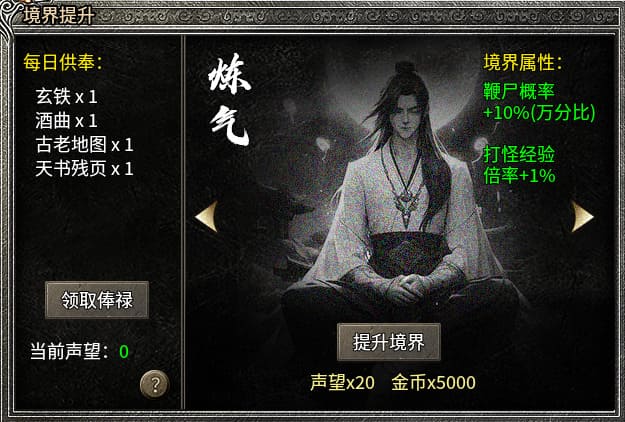Select the 玄铁 x1 offering item
The height and width of the screenshot is (422, 625).
tap(67, 97)
